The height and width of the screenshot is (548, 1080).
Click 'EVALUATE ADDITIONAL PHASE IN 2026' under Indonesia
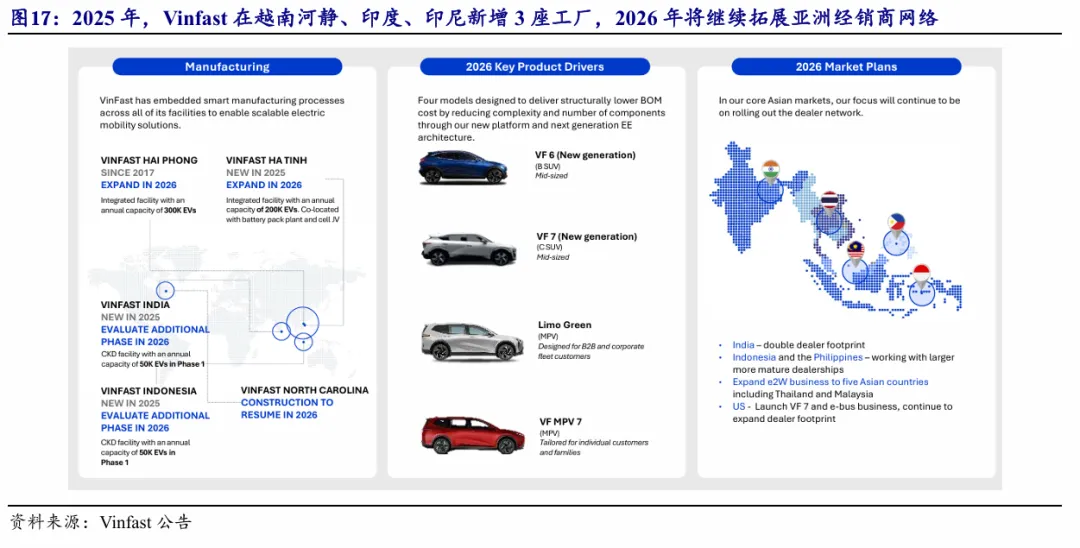pyautogui.click(x=155, y=422)
